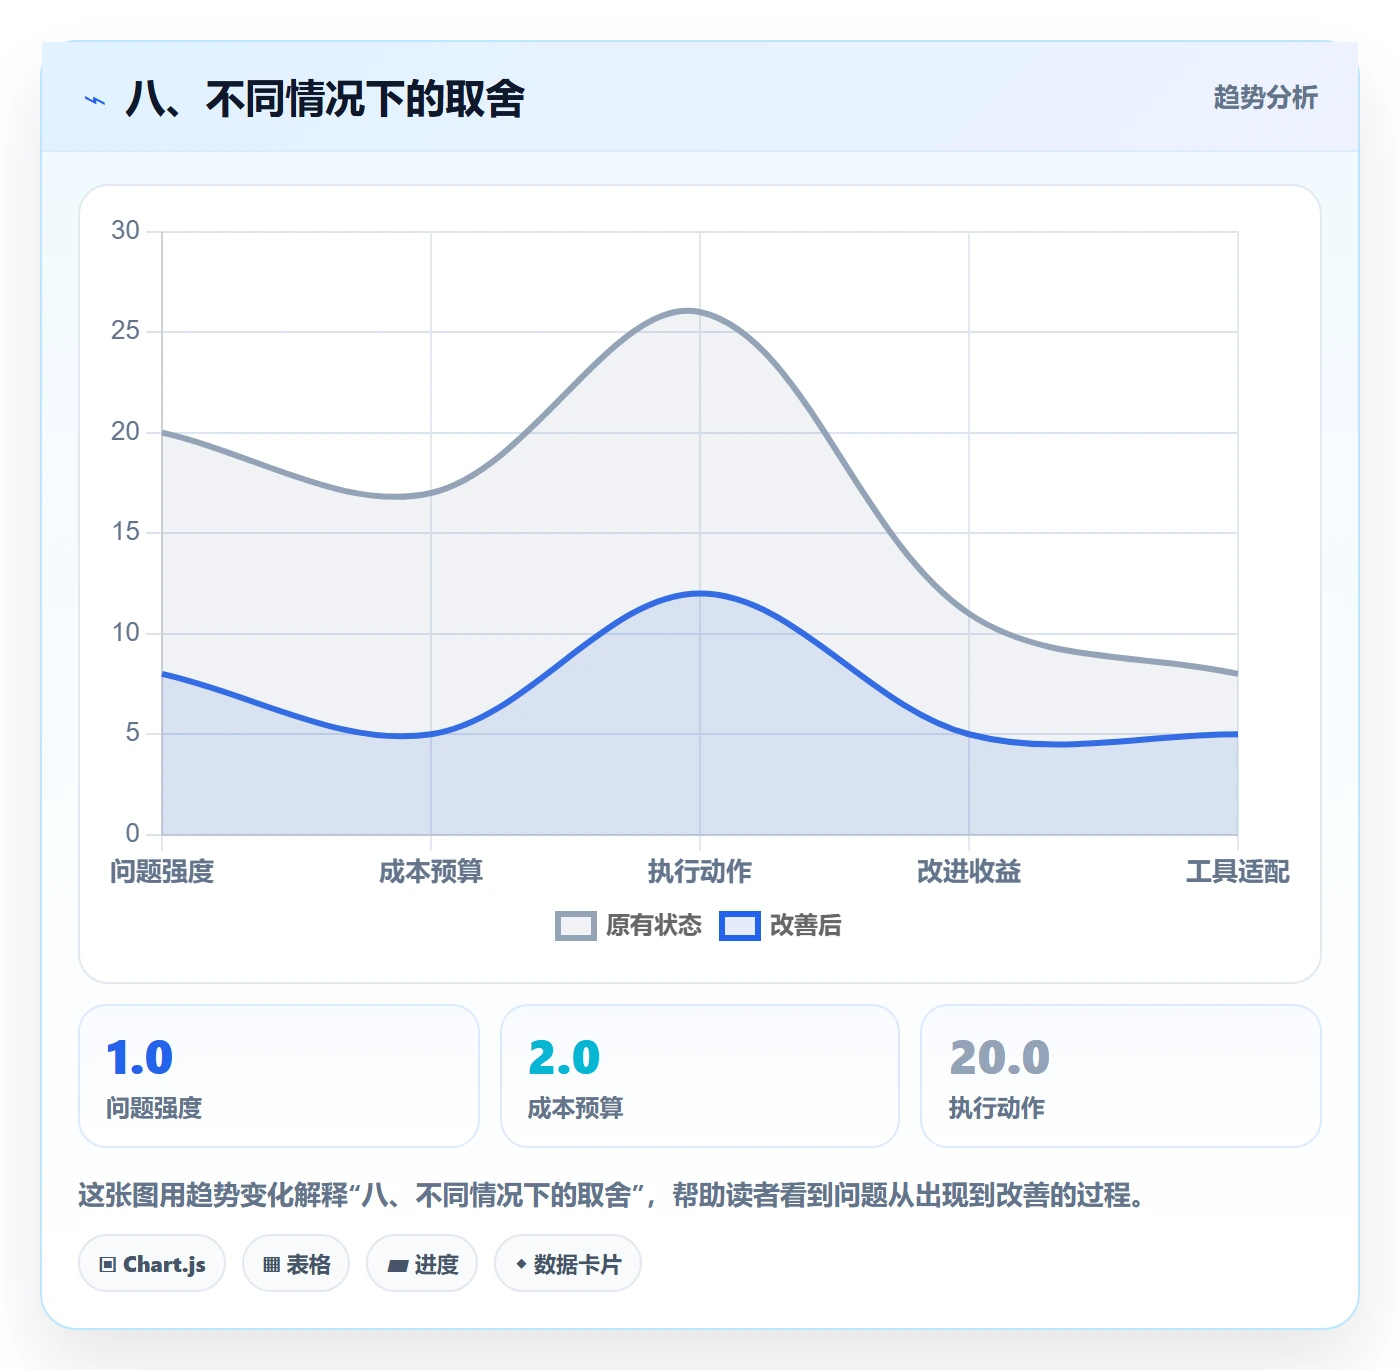Image resolution: width=1400 pixels, height=1370 pixels.
Task: Click the 改进收益 x-axis label
Action: pos(969,872)
